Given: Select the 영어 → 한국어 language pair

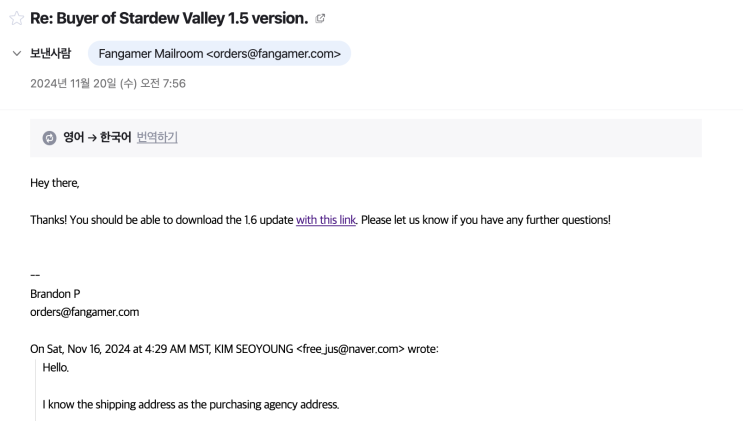Looking at the screenshot, I should point(97,138).
